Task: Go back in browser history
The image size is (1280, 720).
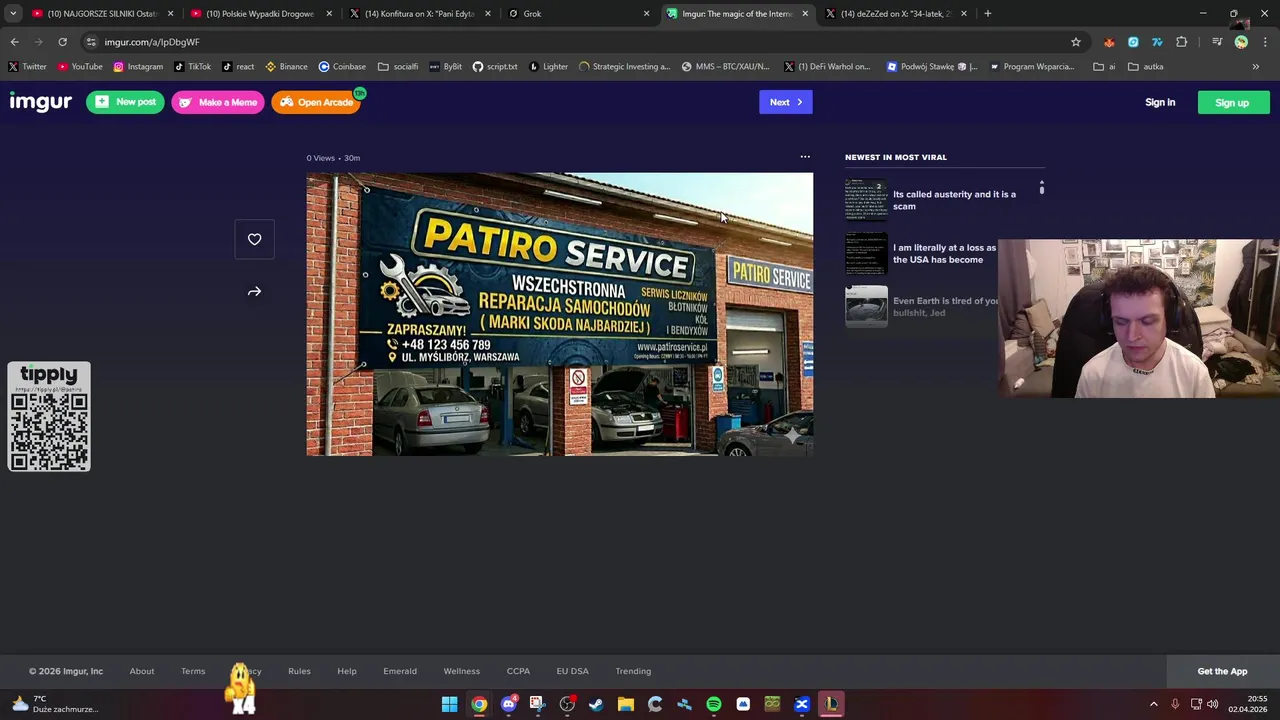Action: click(x=15, y=42)
